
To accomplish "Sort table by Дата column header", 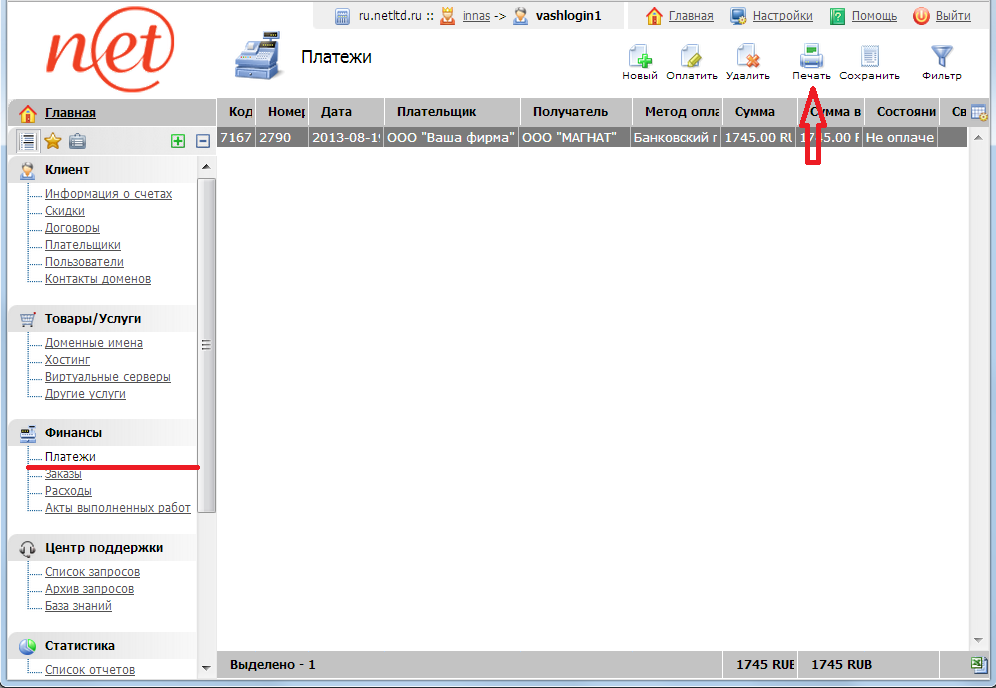I will (337, 112).
